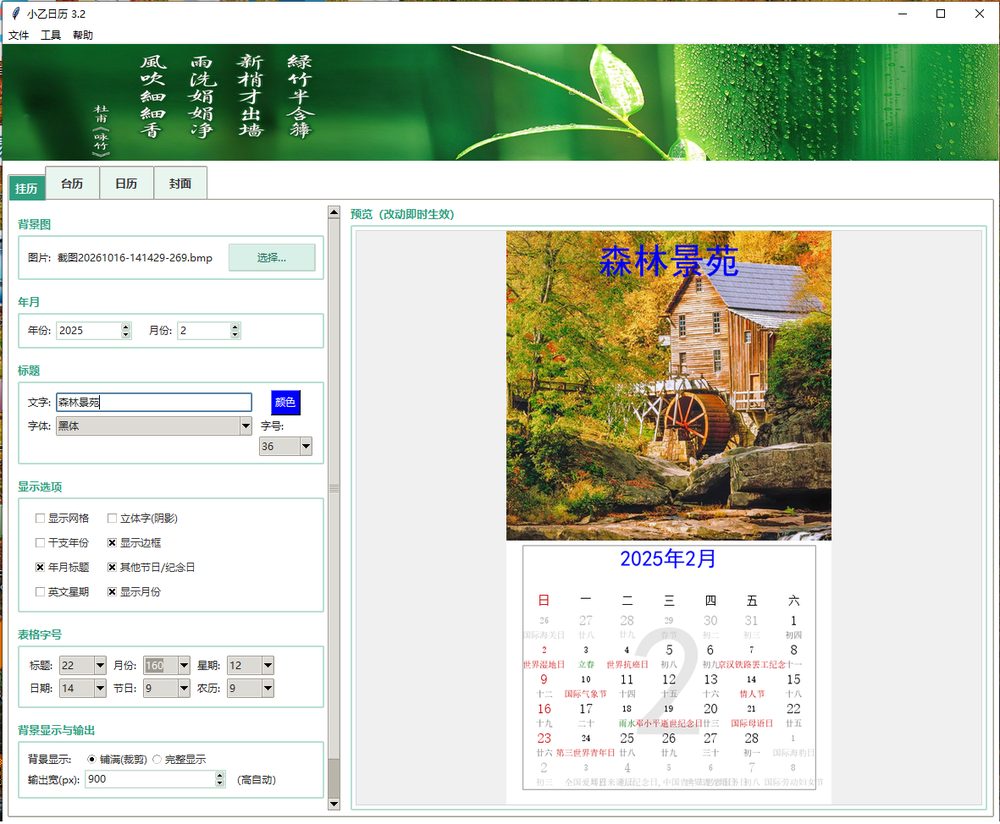Click the (高自动) note text
Screen dimensions: 1000x824
point(256,780)
